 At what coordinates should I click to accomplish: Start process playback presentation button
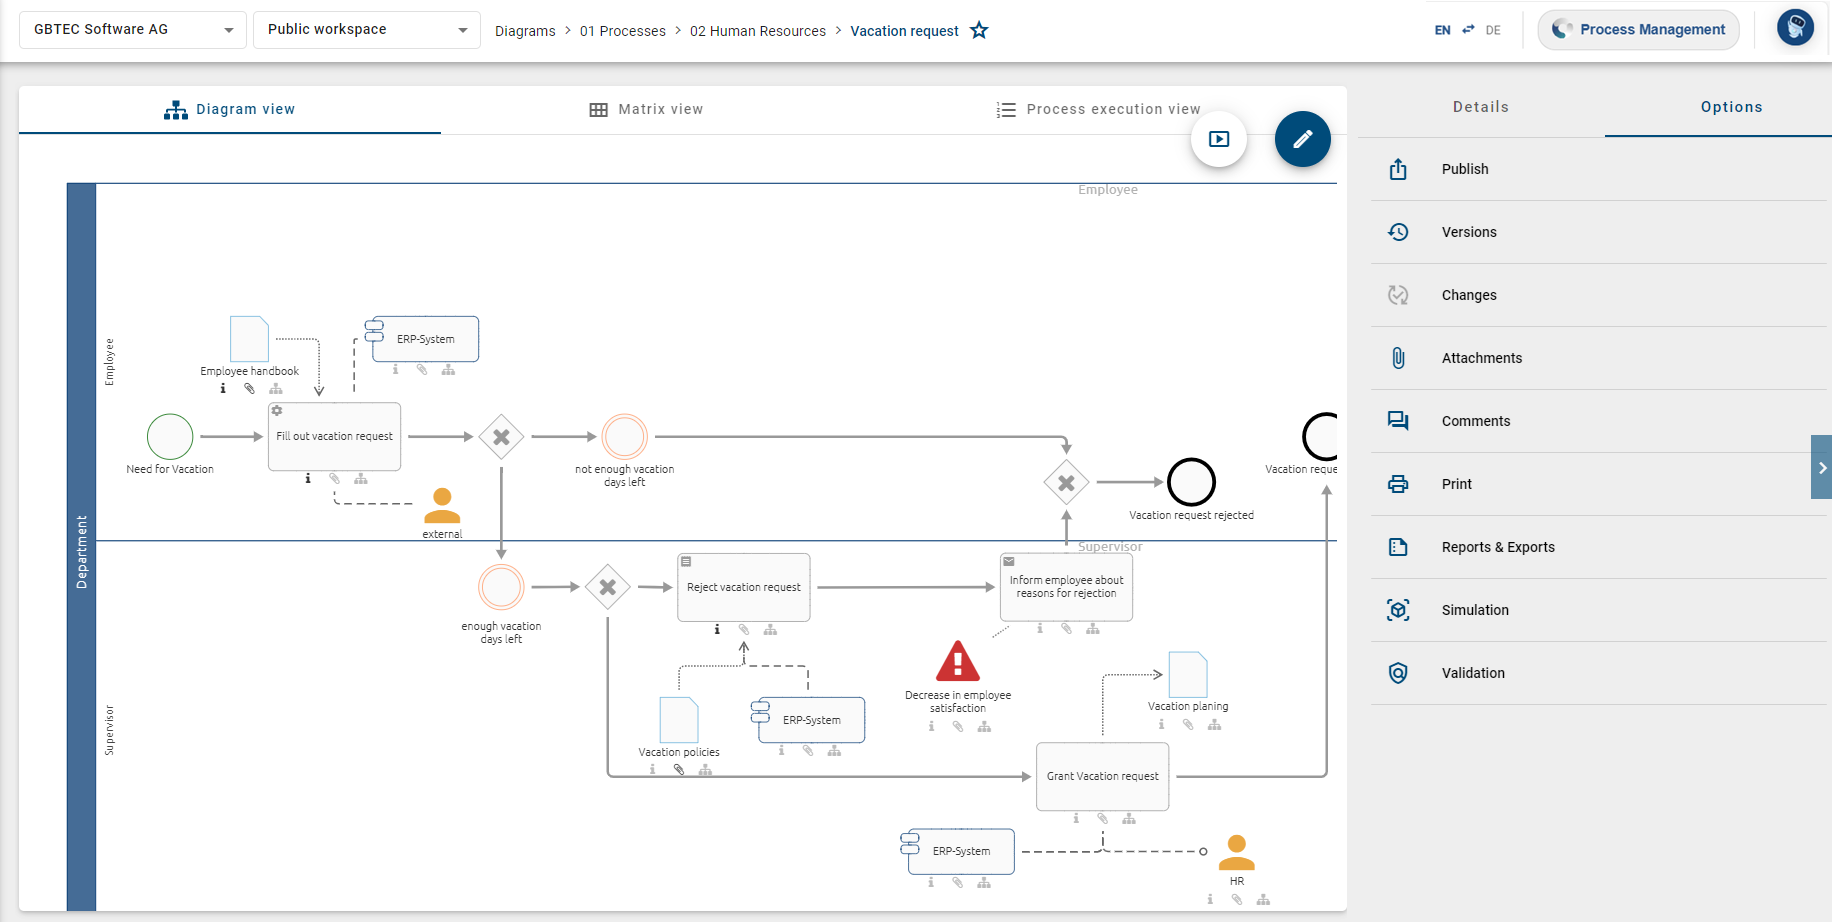[x=1218, y=139]
